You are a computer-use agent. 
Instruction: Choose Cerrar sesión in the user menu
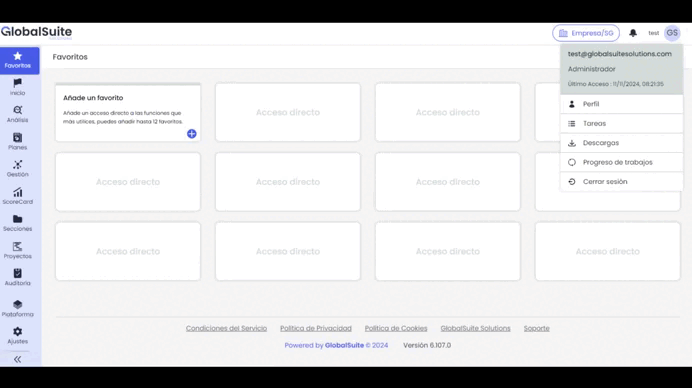point(621,181)
